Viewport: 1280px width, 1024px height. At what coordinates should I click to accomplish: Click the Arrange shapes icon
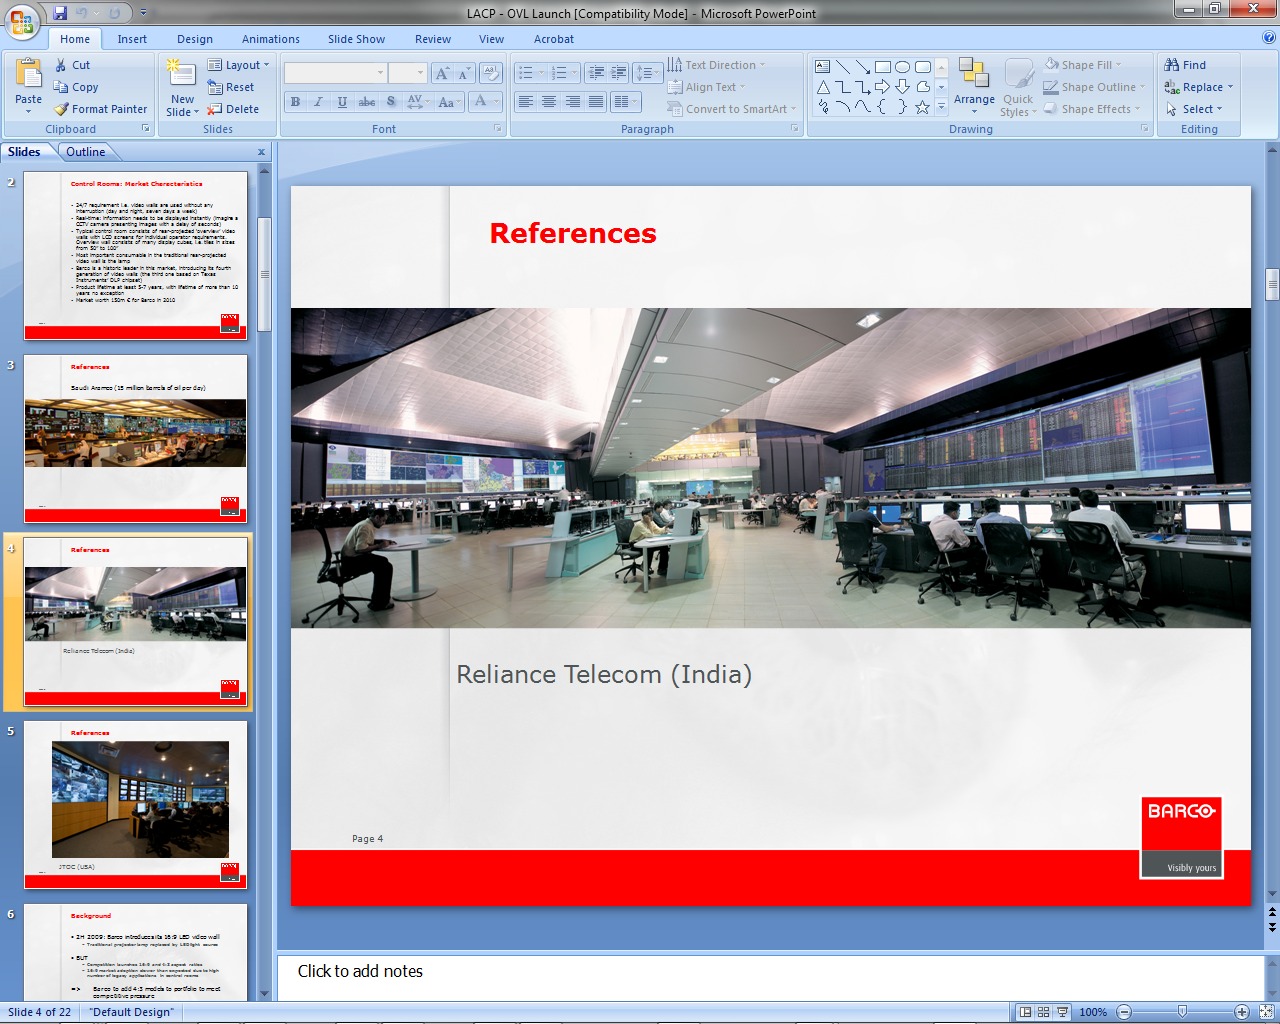click(973, 73)
